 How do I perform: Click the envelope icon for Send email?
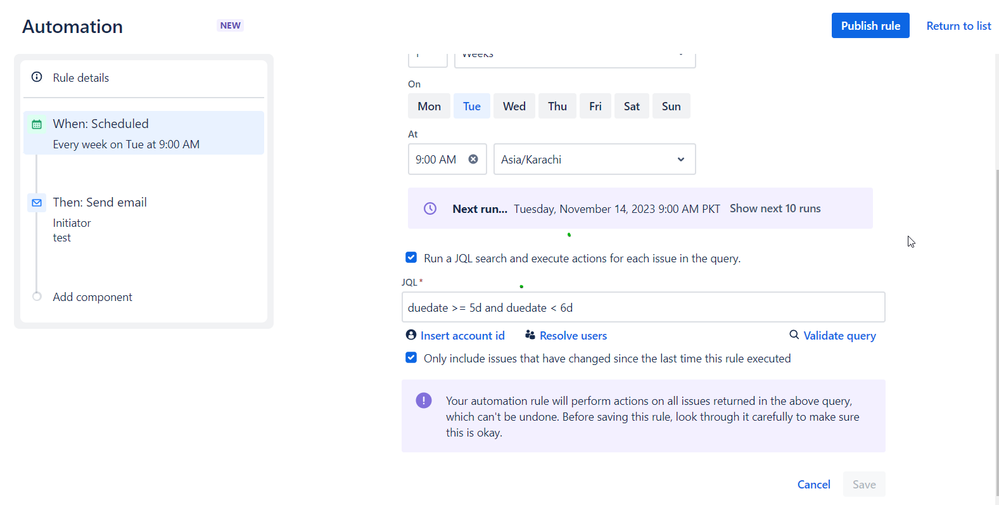pyautogui.click(x=37, y=203)
